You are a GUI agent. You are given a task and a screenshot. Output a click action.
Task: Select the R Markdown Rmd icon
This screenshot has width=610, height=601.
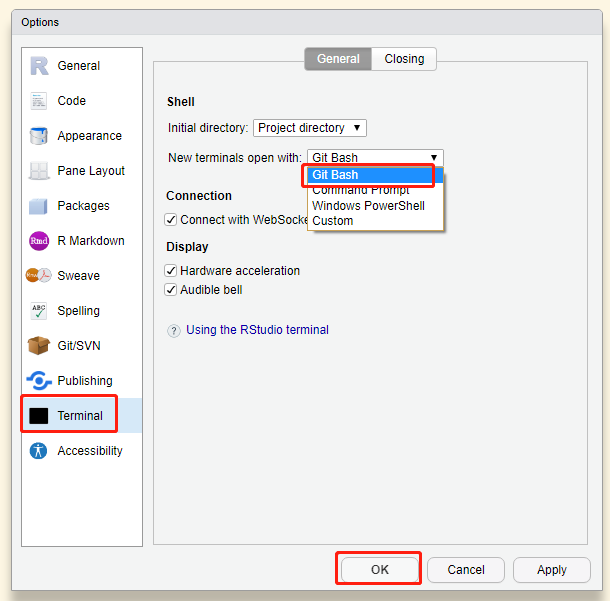[x=39, y=241]
